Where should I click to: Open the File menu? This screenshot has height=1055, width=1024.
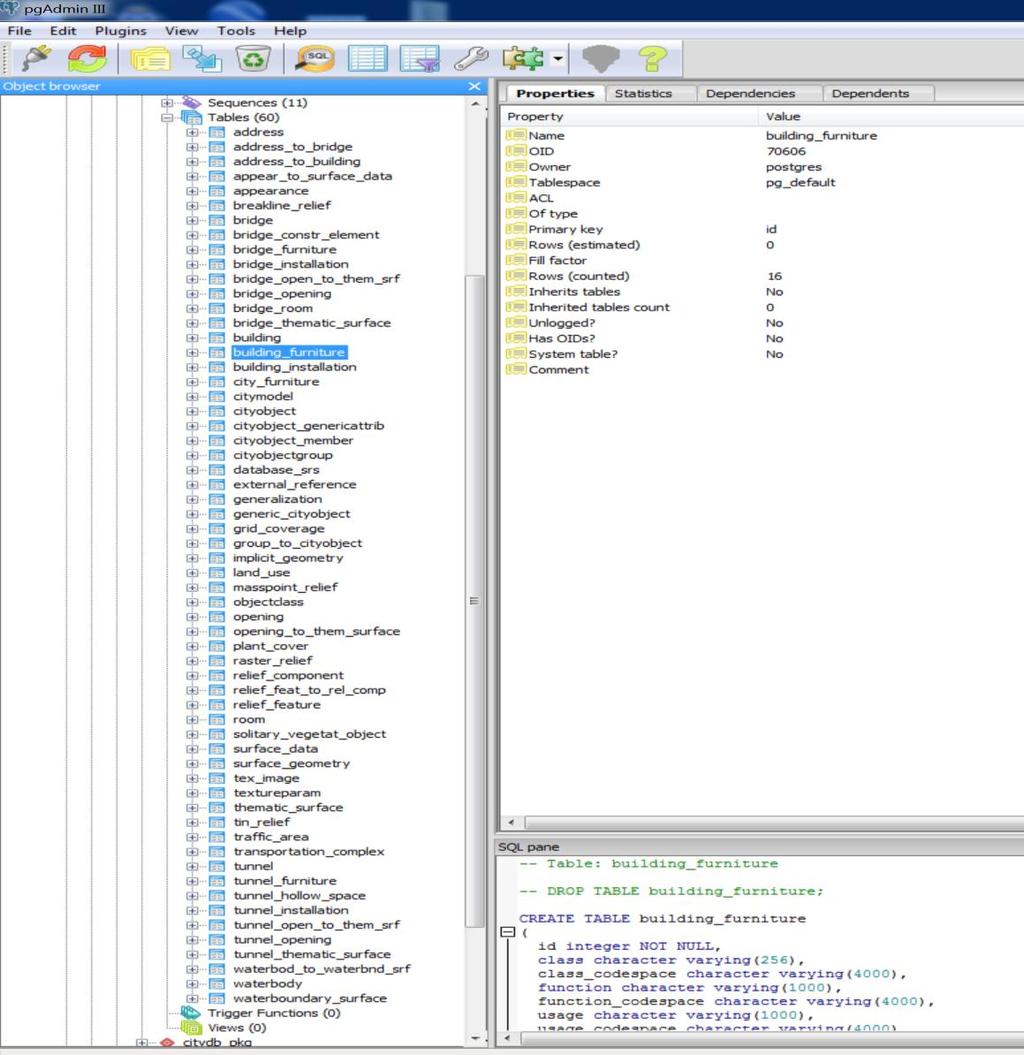20,31
